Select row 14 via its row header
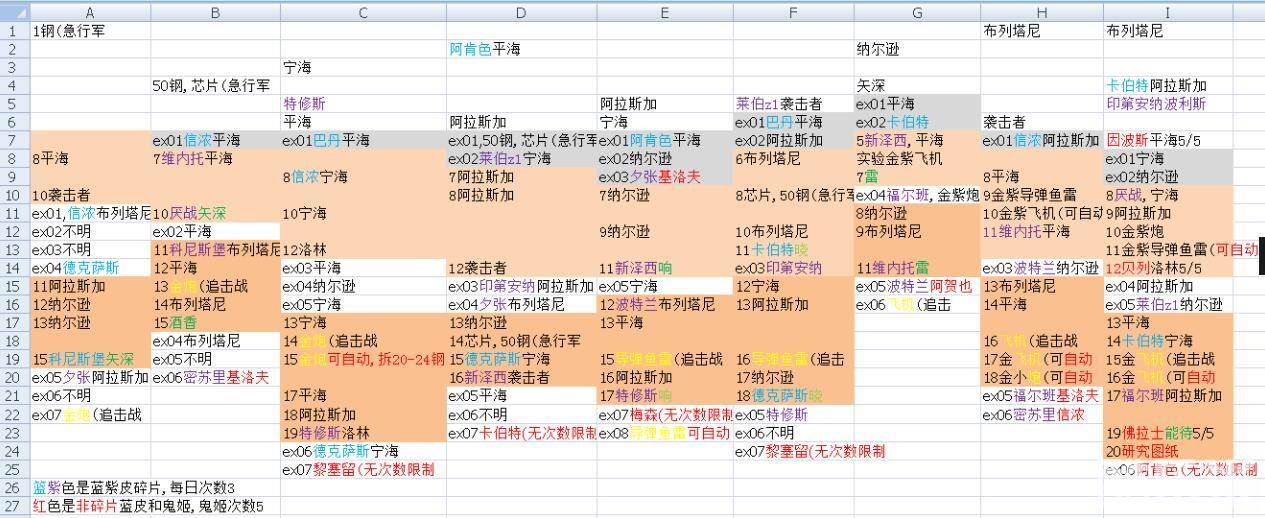The image size is (1265, 518). [x=15, y=267]
